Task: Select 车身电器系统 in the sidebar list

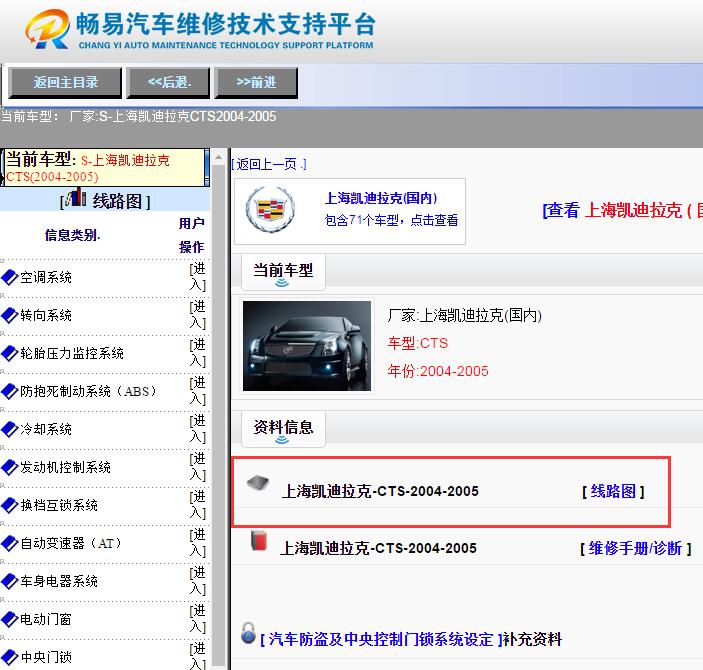Action: 59,582
